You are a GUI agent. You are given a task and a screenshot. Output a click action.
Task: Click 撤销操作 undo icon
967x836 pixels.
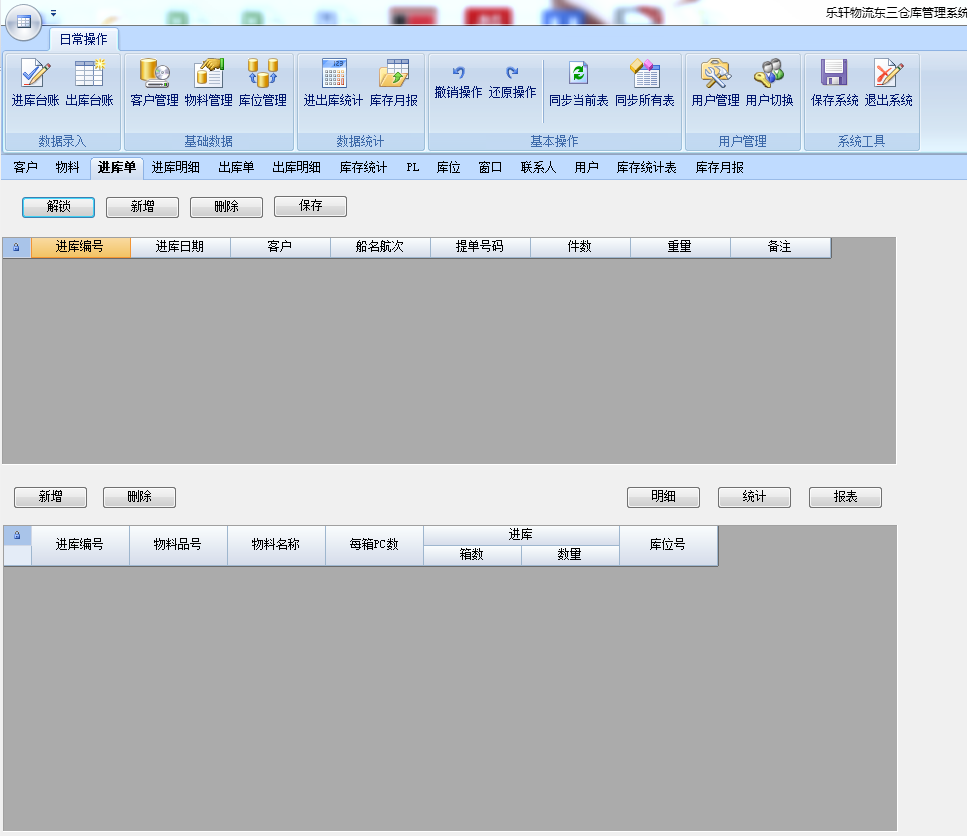pyautogui.click(x=458, y=83)
